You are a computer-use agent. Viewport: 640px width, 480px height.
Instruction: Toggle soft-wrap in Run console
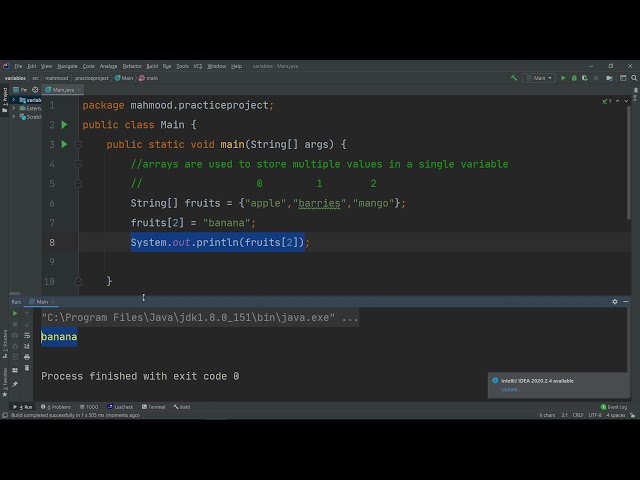pos(27,335)
